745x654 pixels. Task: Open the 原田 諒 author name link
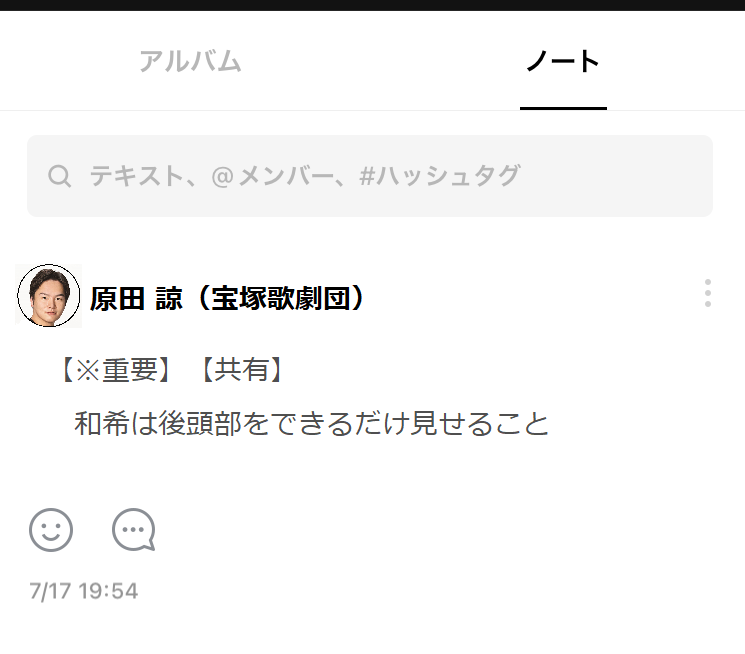click(136, 298)
